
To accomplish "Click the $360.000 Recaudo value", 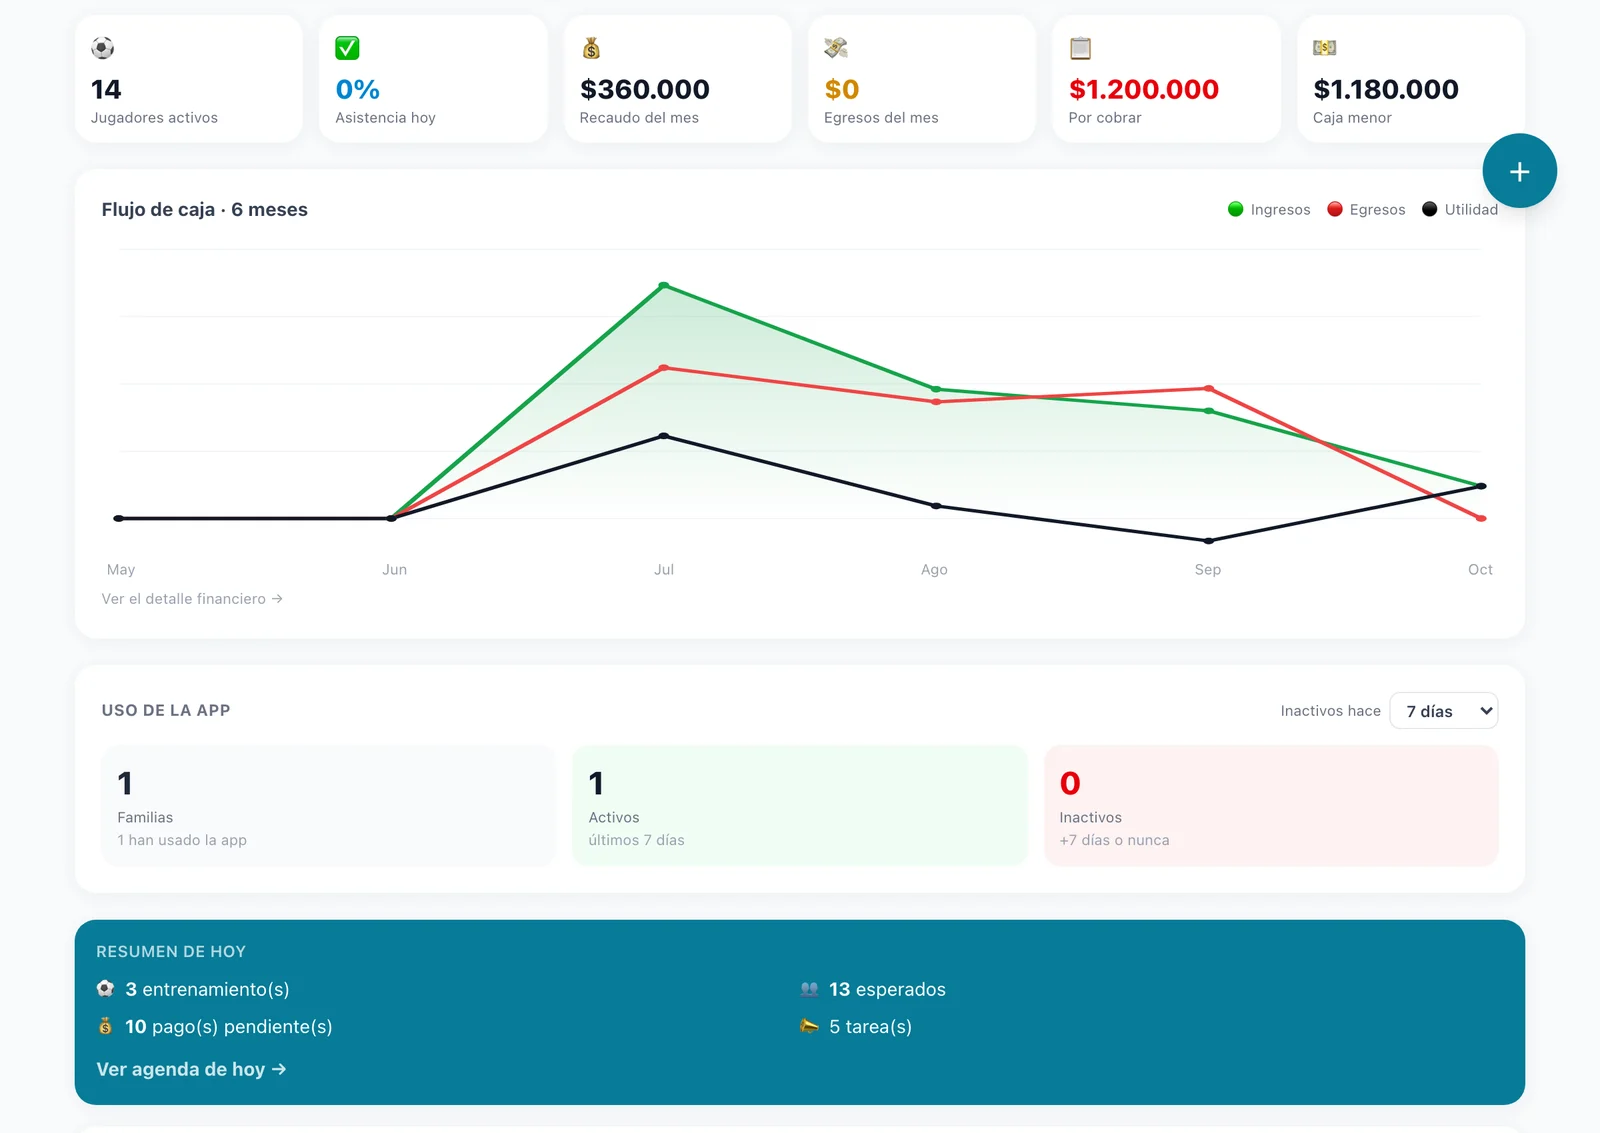I will click(x=645, y=89).
